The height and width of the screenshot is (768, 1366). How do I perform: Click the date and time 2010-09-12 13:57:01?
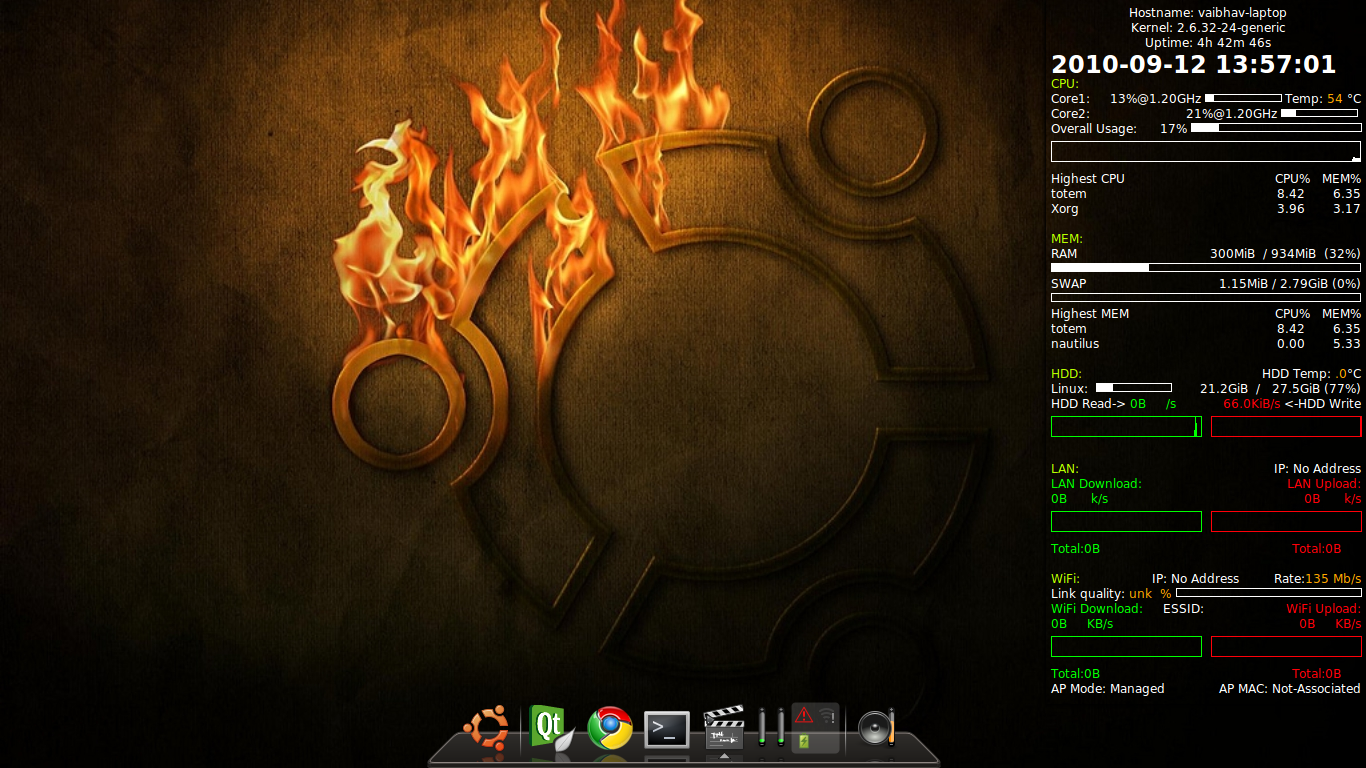coord(1194,65)
